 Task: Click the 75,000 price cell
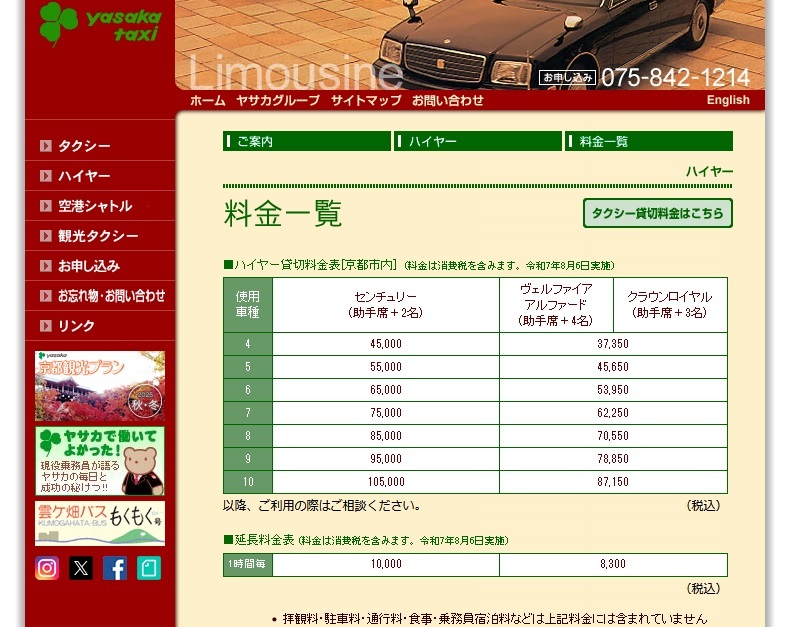[x=385, y=413]
